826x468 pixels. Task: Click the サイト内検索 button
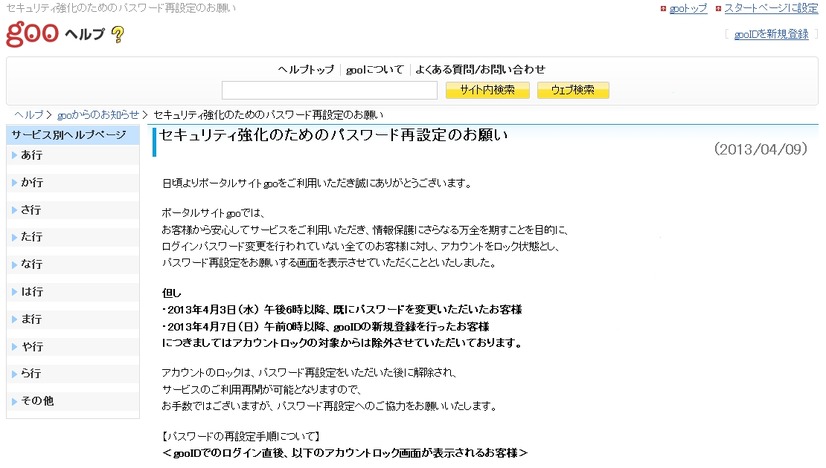487,90
